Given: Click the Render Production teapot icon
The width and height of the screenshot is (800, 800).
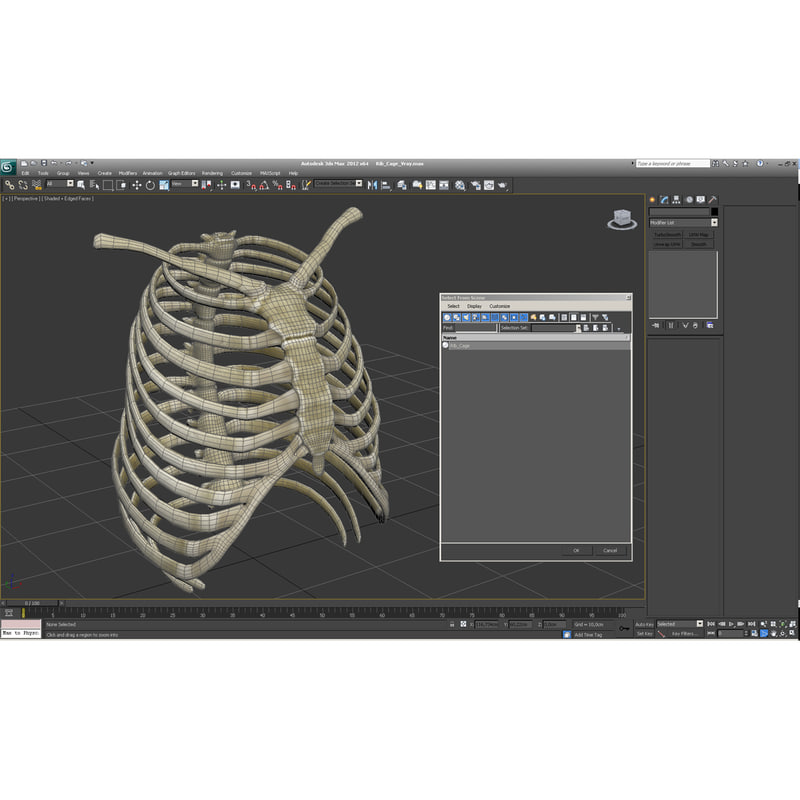Looking at the screenshot, I should pos(502,185).
